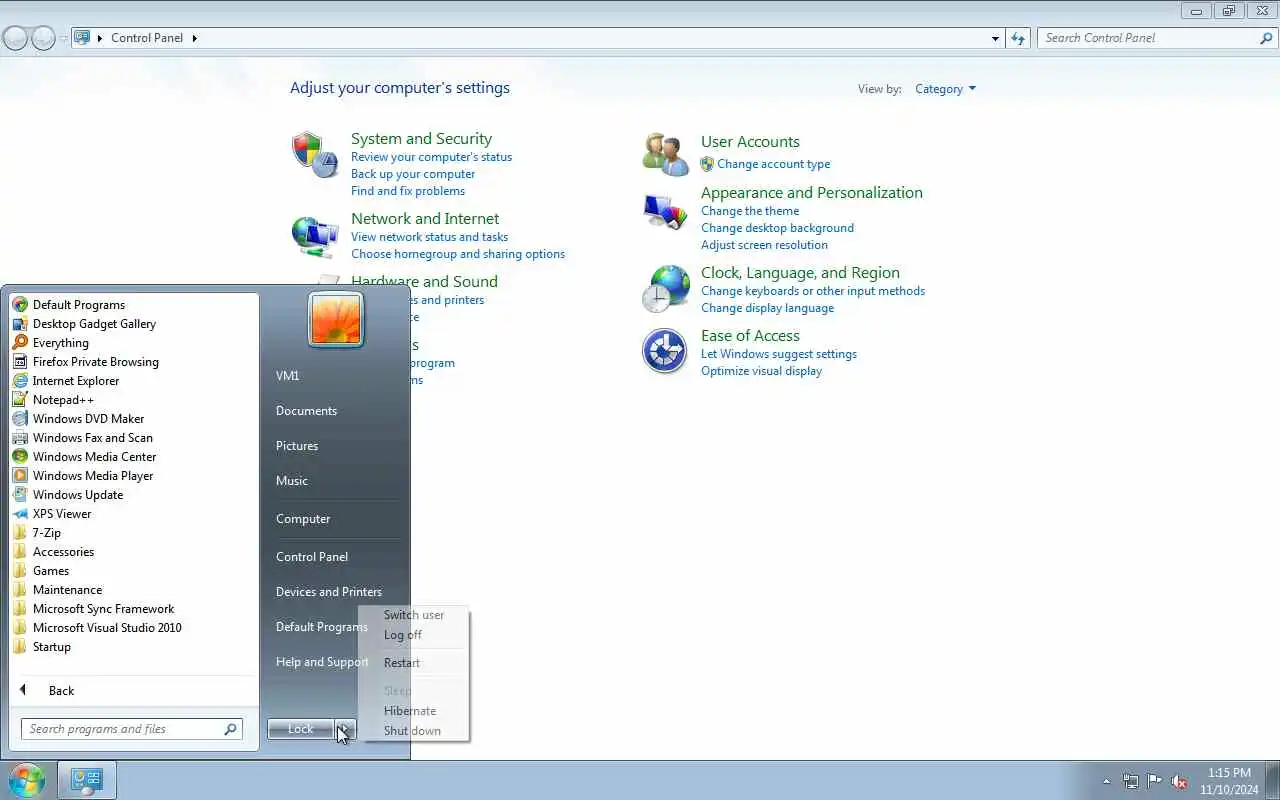Click the Lock button
The height and width of the screenshot is (800, 1280).
(x=301, y=729)
